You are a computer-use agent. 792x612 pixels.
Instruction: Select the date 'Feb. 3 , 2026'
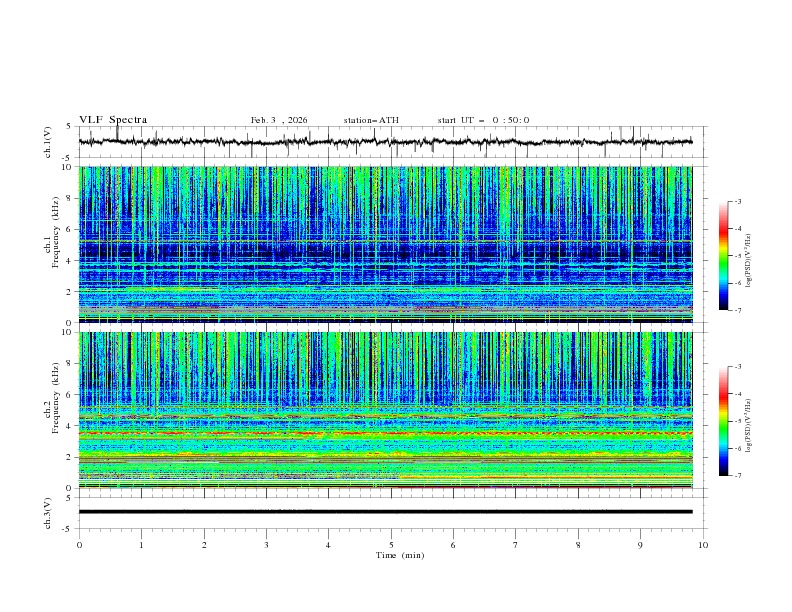[279, 120]
